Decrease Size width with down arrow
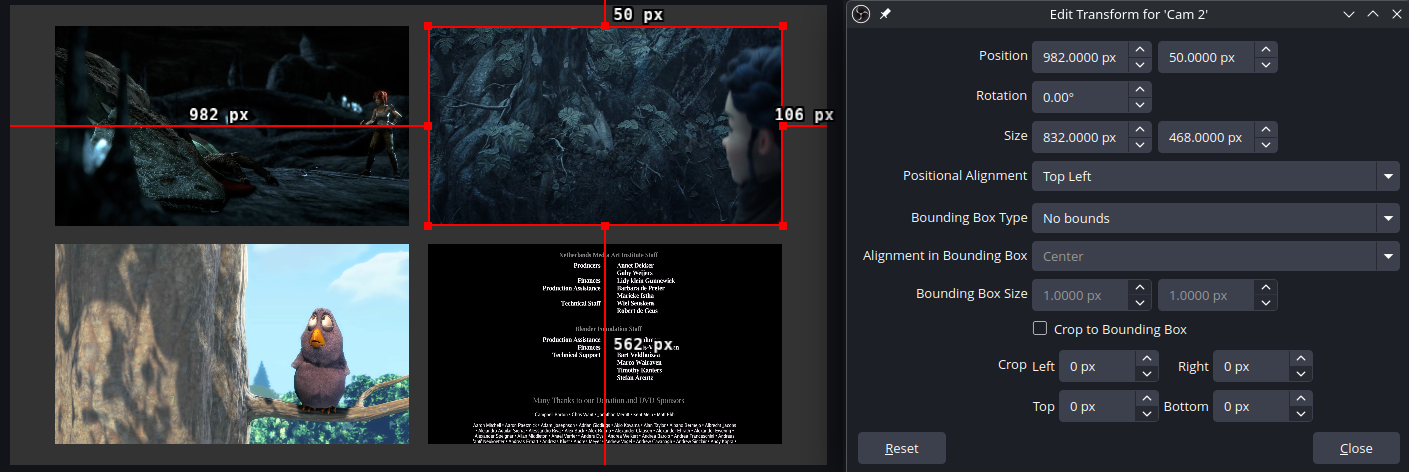The image size is (1409, 472). click(x=1139, y=145)
